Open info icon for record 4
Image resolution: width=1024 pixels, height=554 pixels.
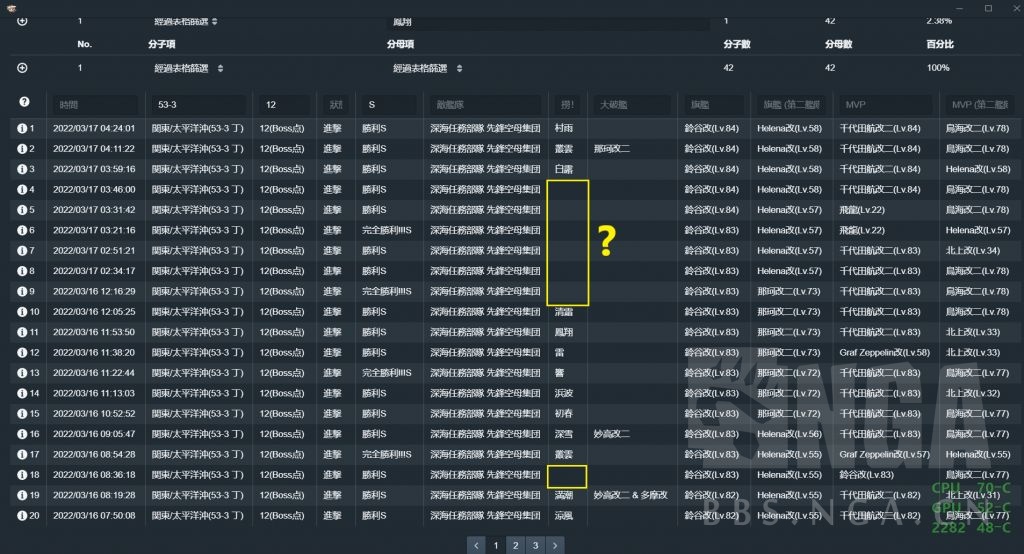pyautogui.click(x=22, y=189)
